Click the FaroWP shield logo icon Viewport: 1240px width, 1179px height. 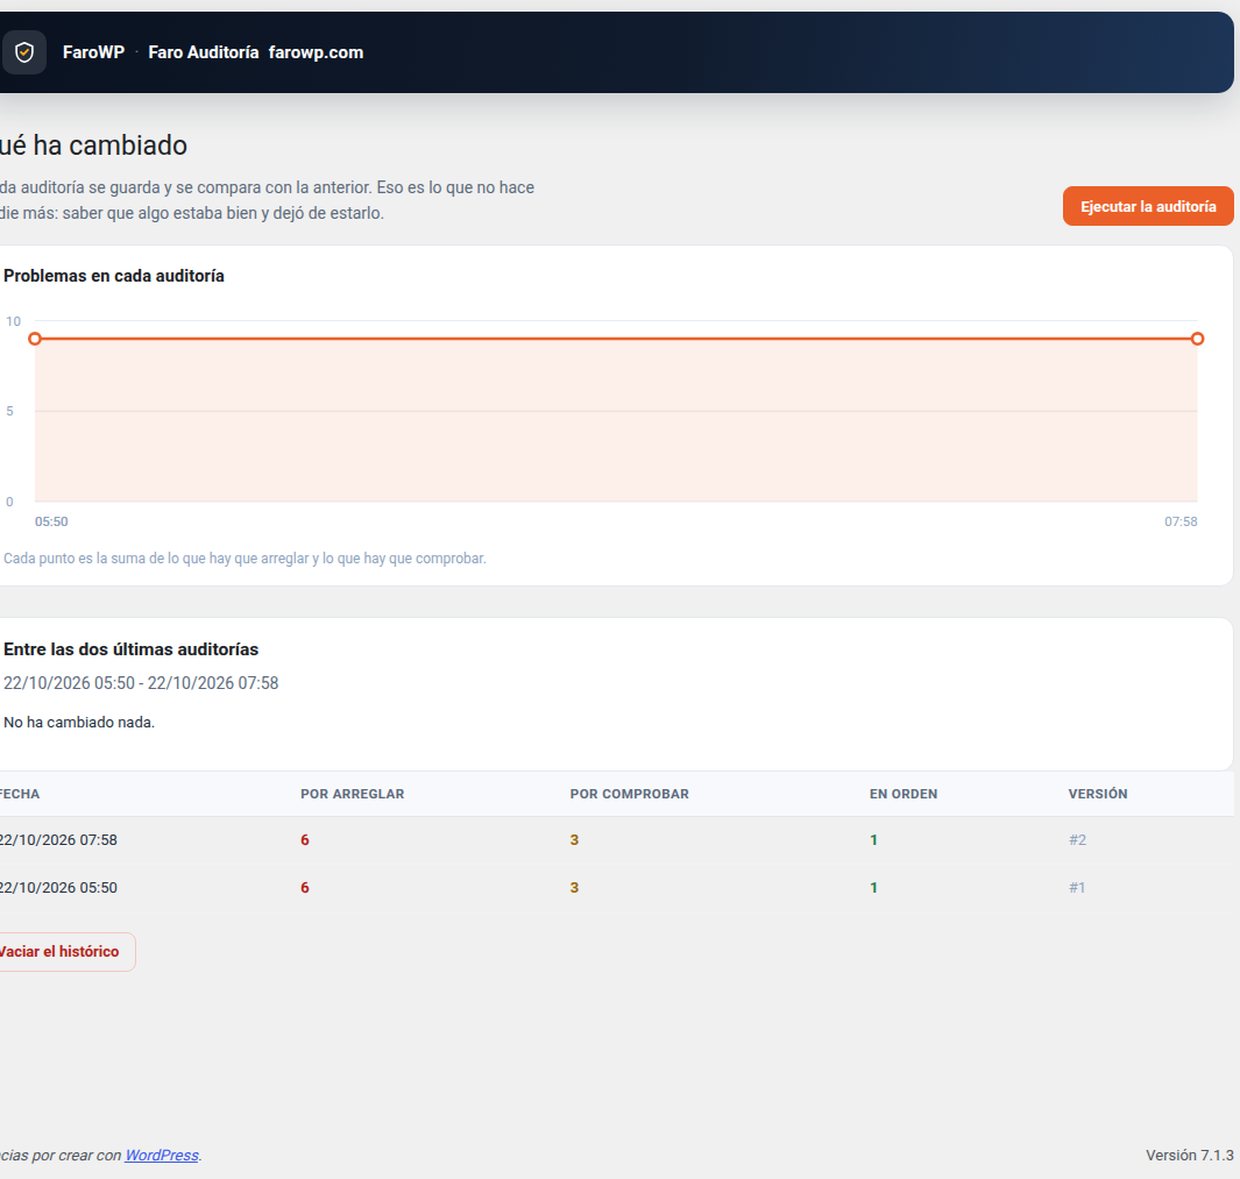[x=24, y=52]
